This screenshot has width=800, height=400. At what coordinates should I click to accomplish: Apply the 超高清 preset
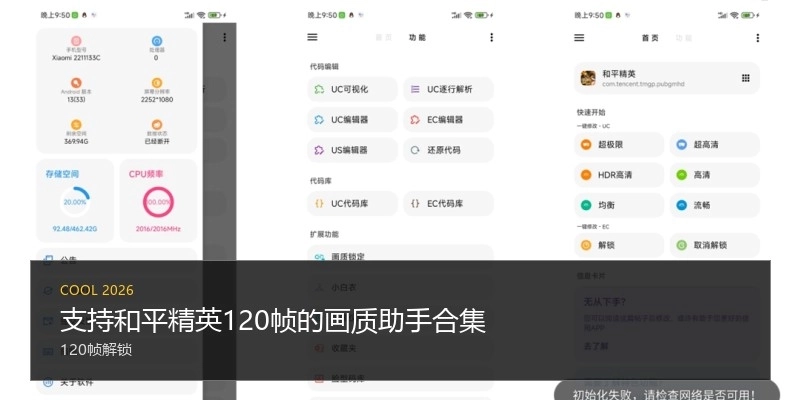pos(714,144)
